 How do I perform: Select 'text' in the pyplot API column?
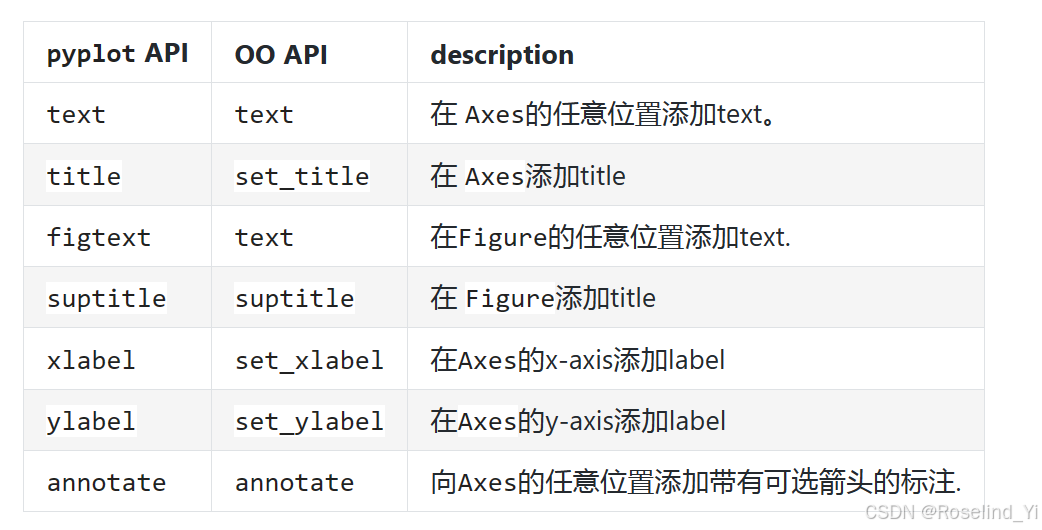76,115
